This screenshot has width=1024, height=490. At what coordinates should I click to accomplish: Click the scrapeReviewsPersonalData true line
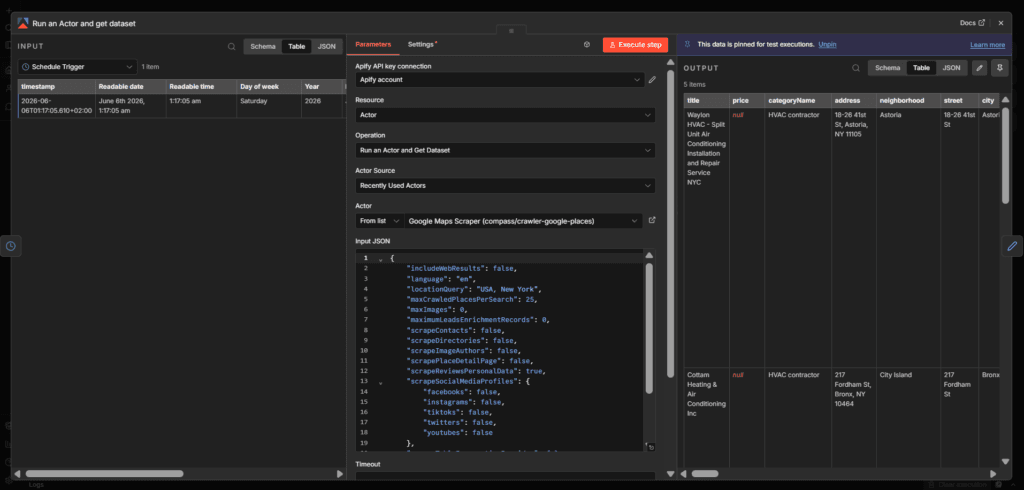click(475, 371)
